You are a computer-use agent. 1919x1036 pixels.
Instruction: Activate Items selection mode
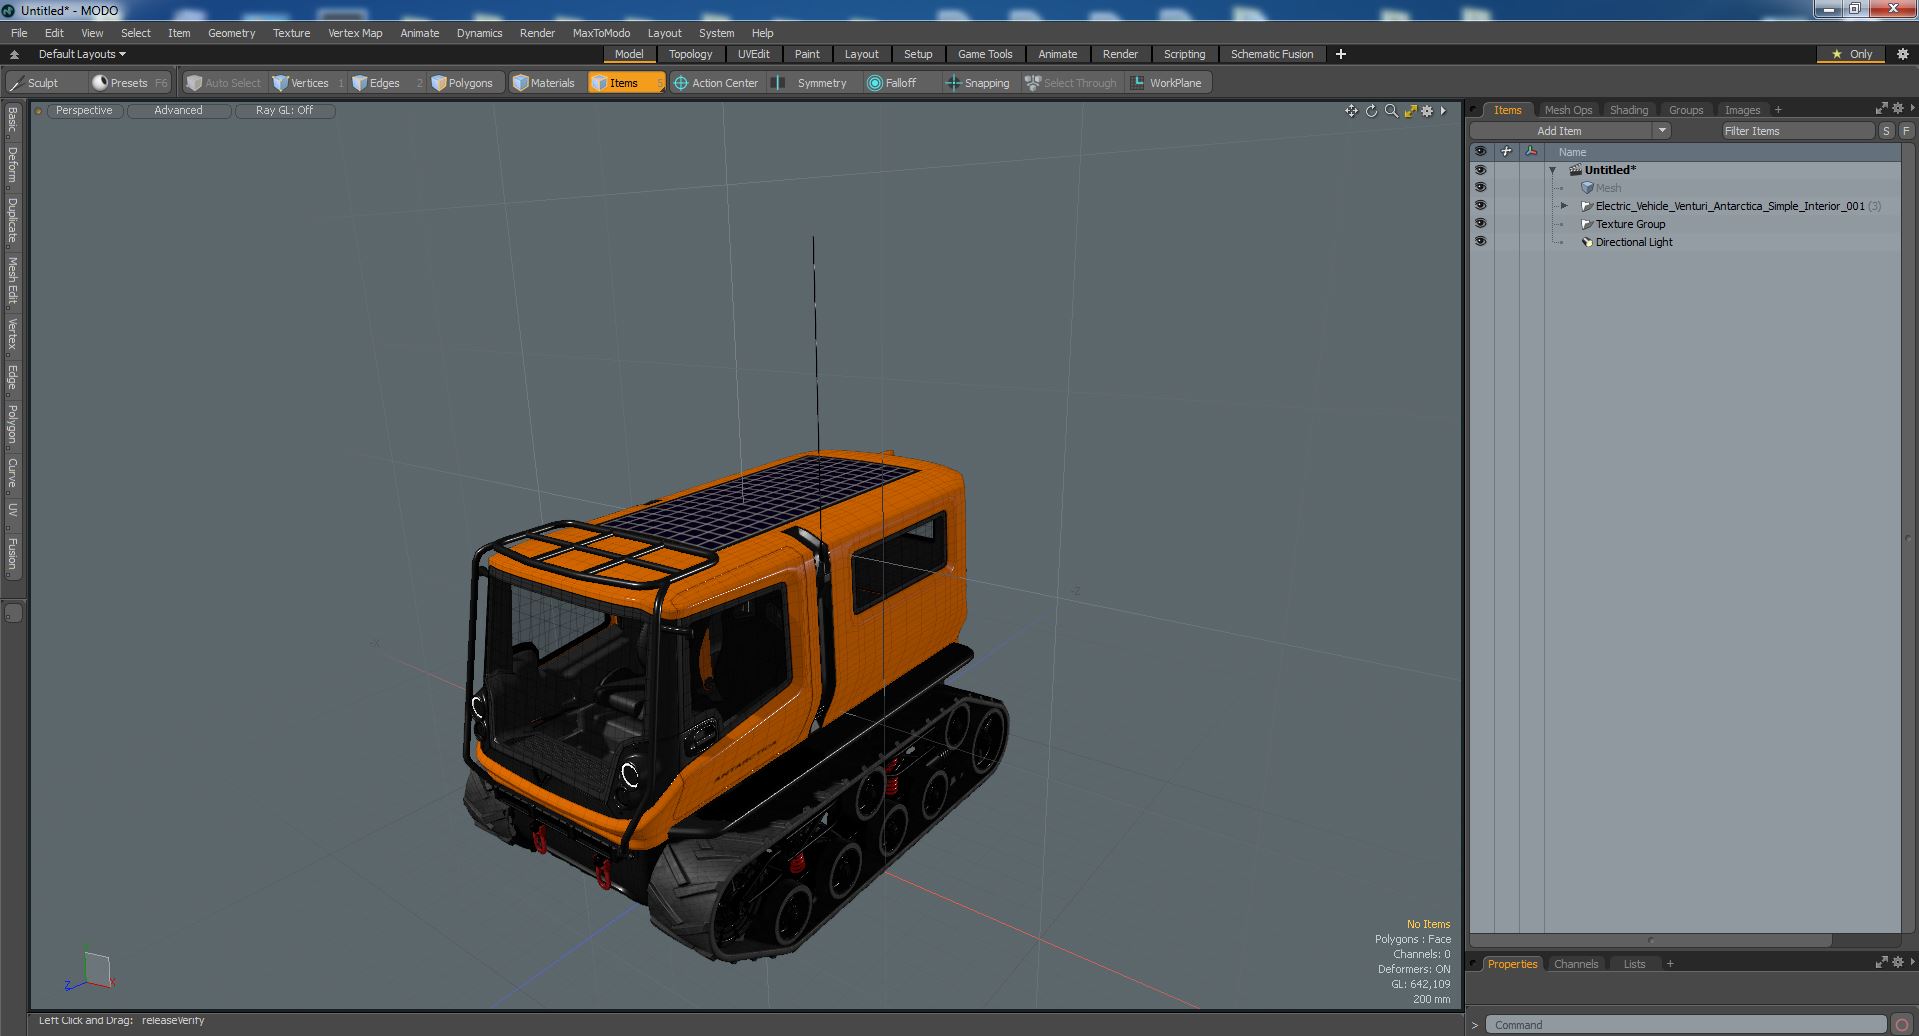point(625,83)
